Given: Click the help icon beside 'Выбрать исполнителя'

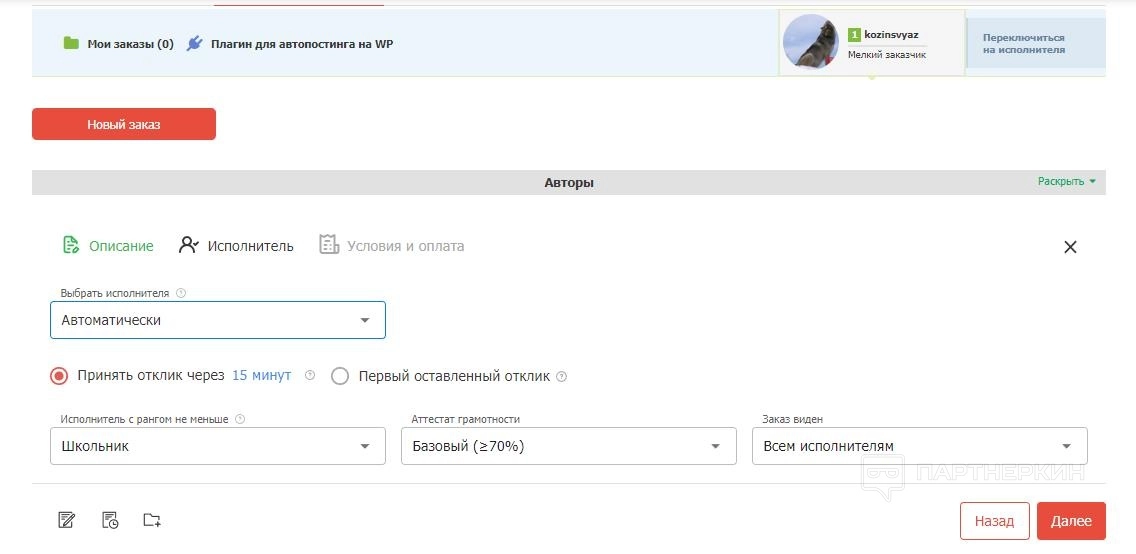Looking at the screenshot, I should (181, 294).
